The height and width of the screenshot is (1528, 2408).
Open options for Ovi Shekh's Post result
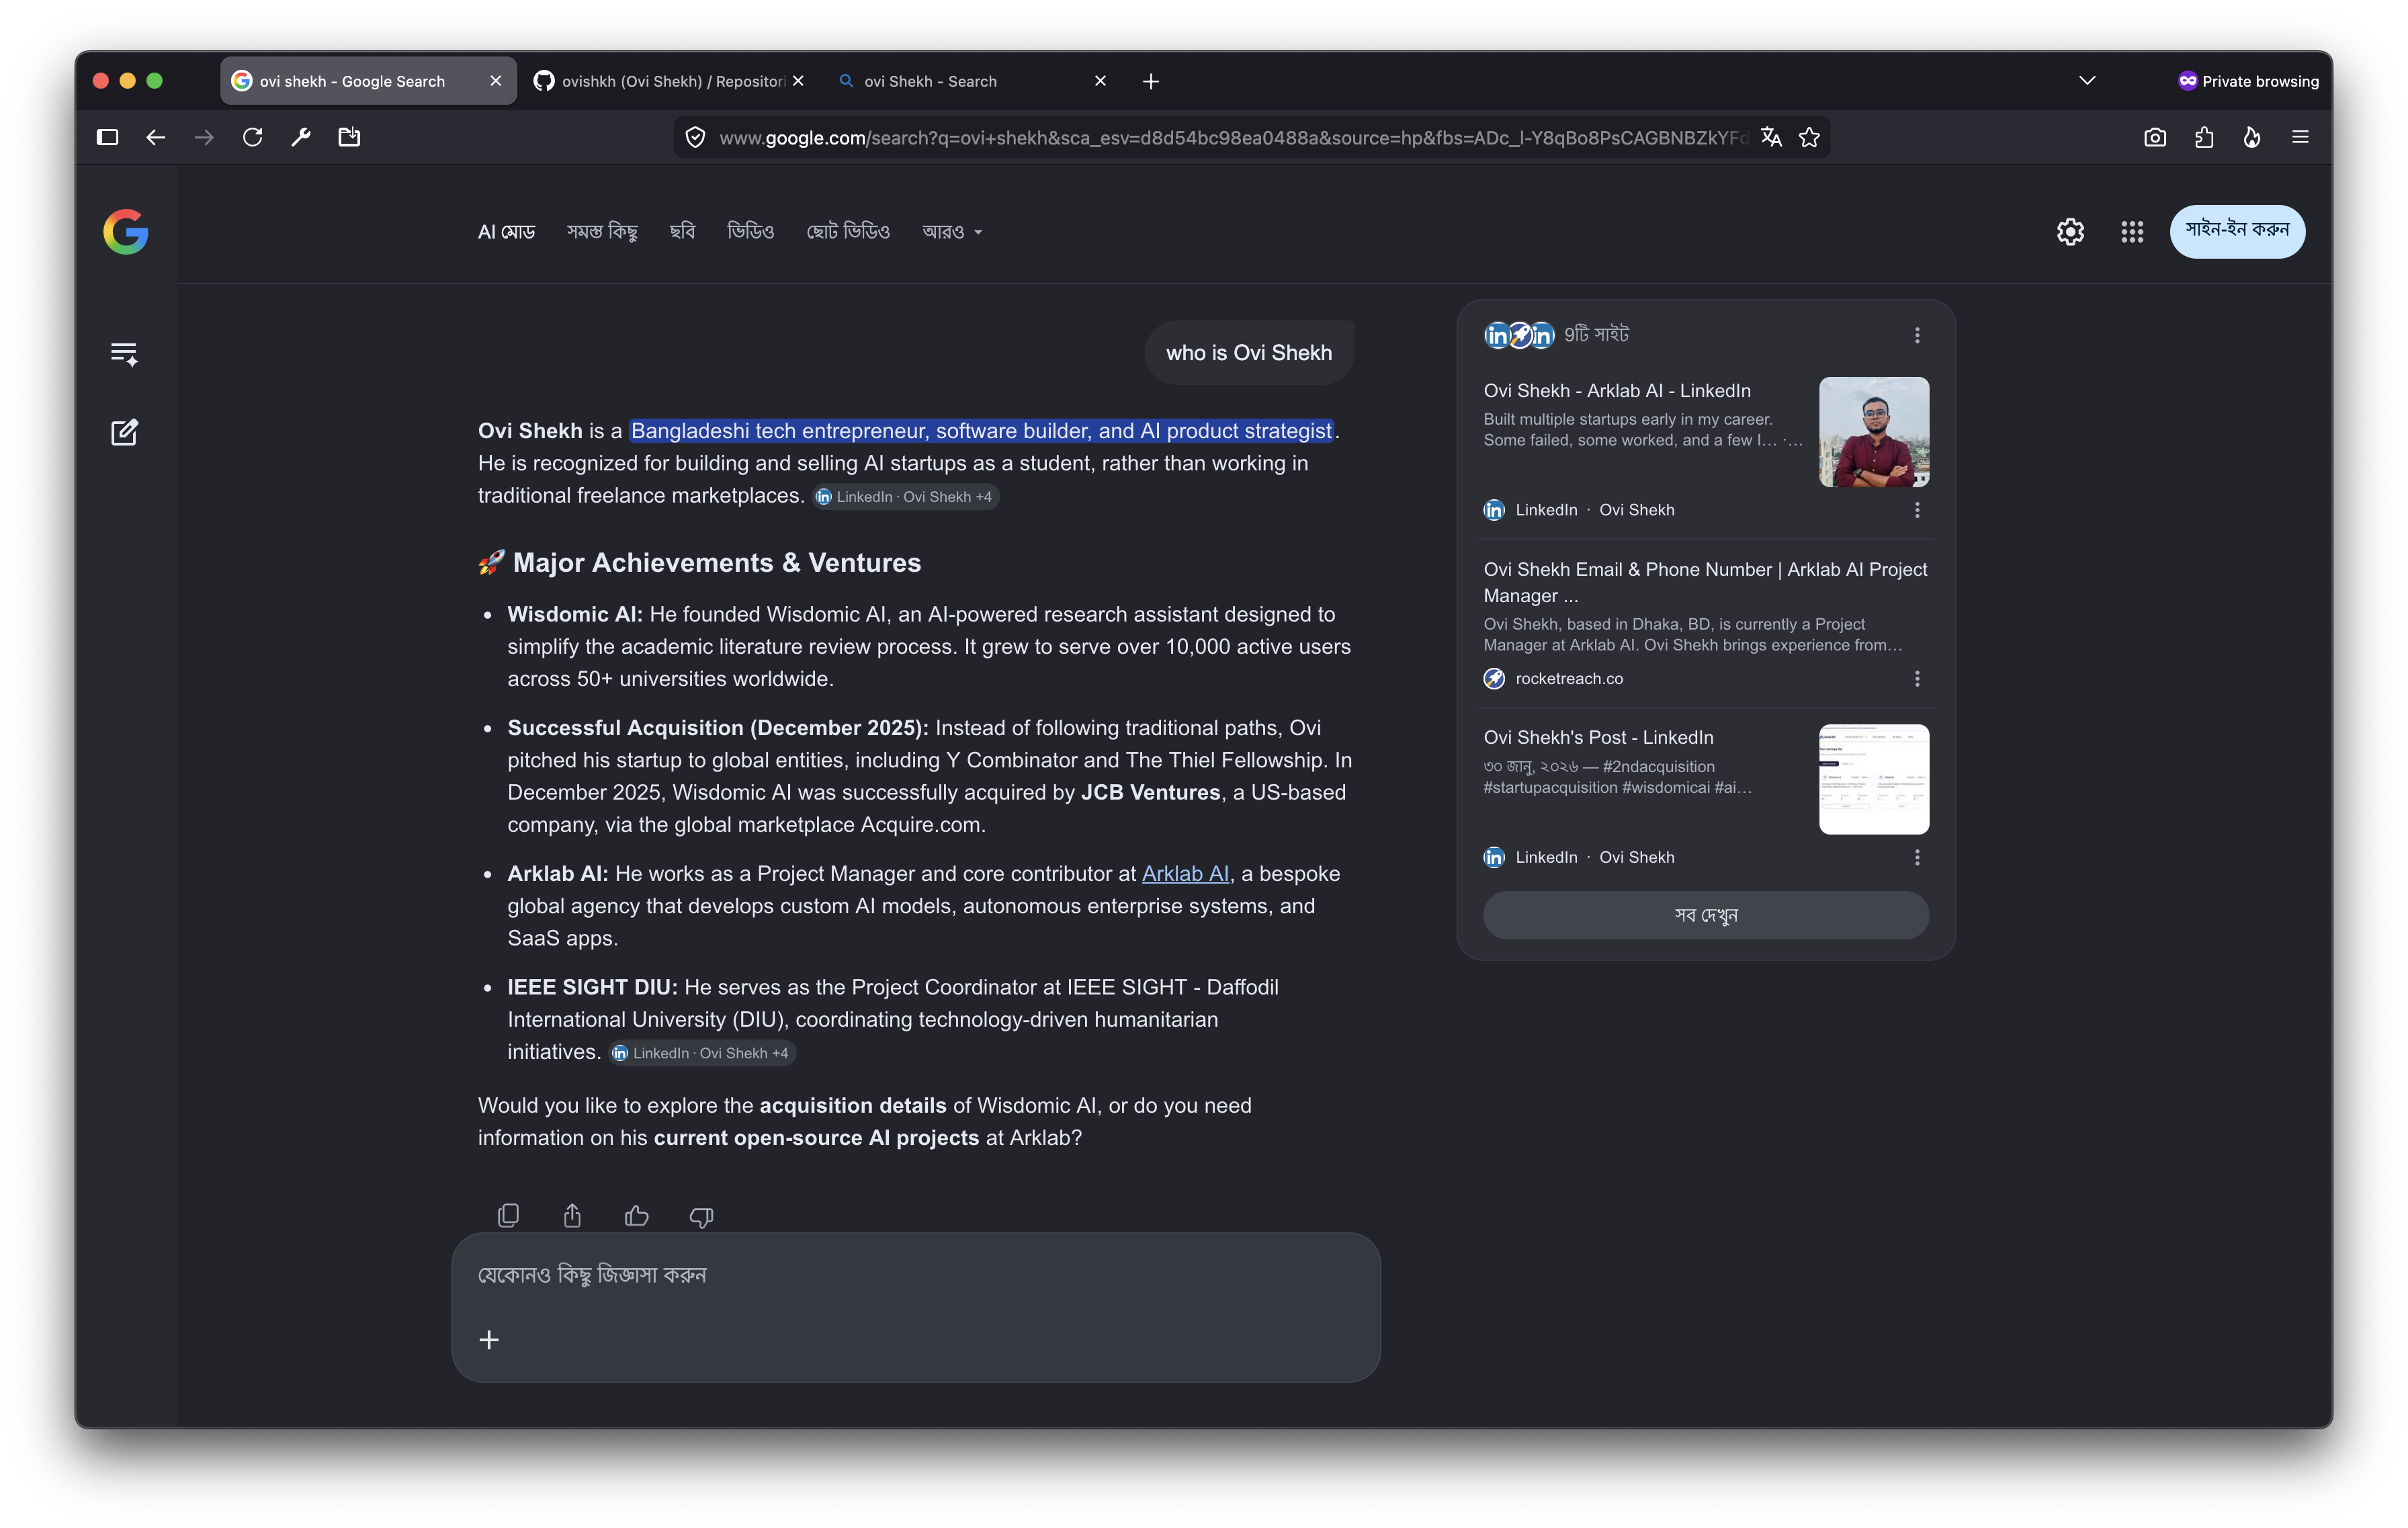(x=1917, y=857)
